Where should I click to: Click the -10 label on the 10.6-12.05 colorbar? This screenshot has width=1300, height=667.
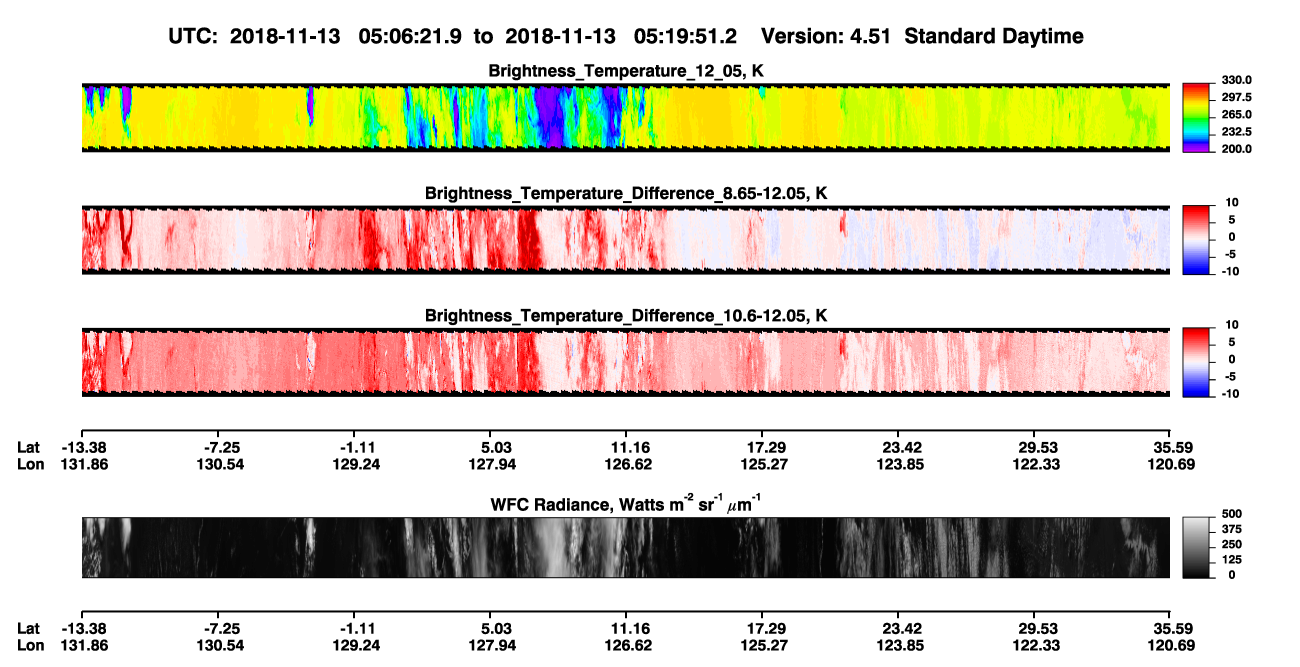click(1232, 394)
